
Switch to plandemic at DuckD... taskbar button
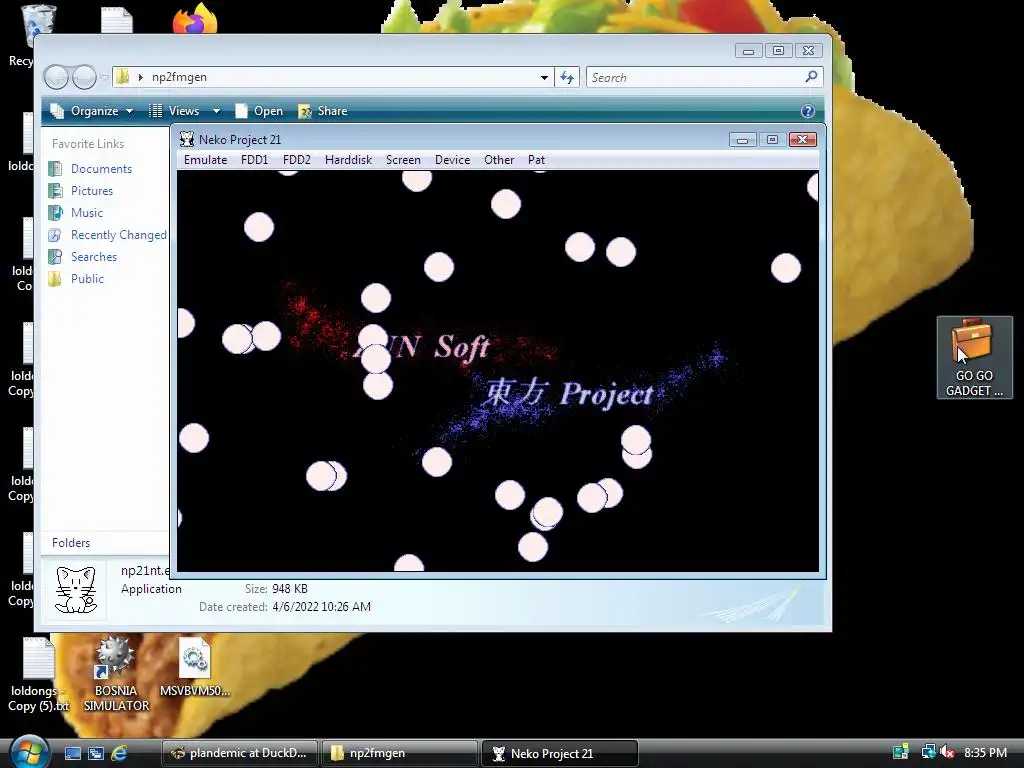click(240, 753)
